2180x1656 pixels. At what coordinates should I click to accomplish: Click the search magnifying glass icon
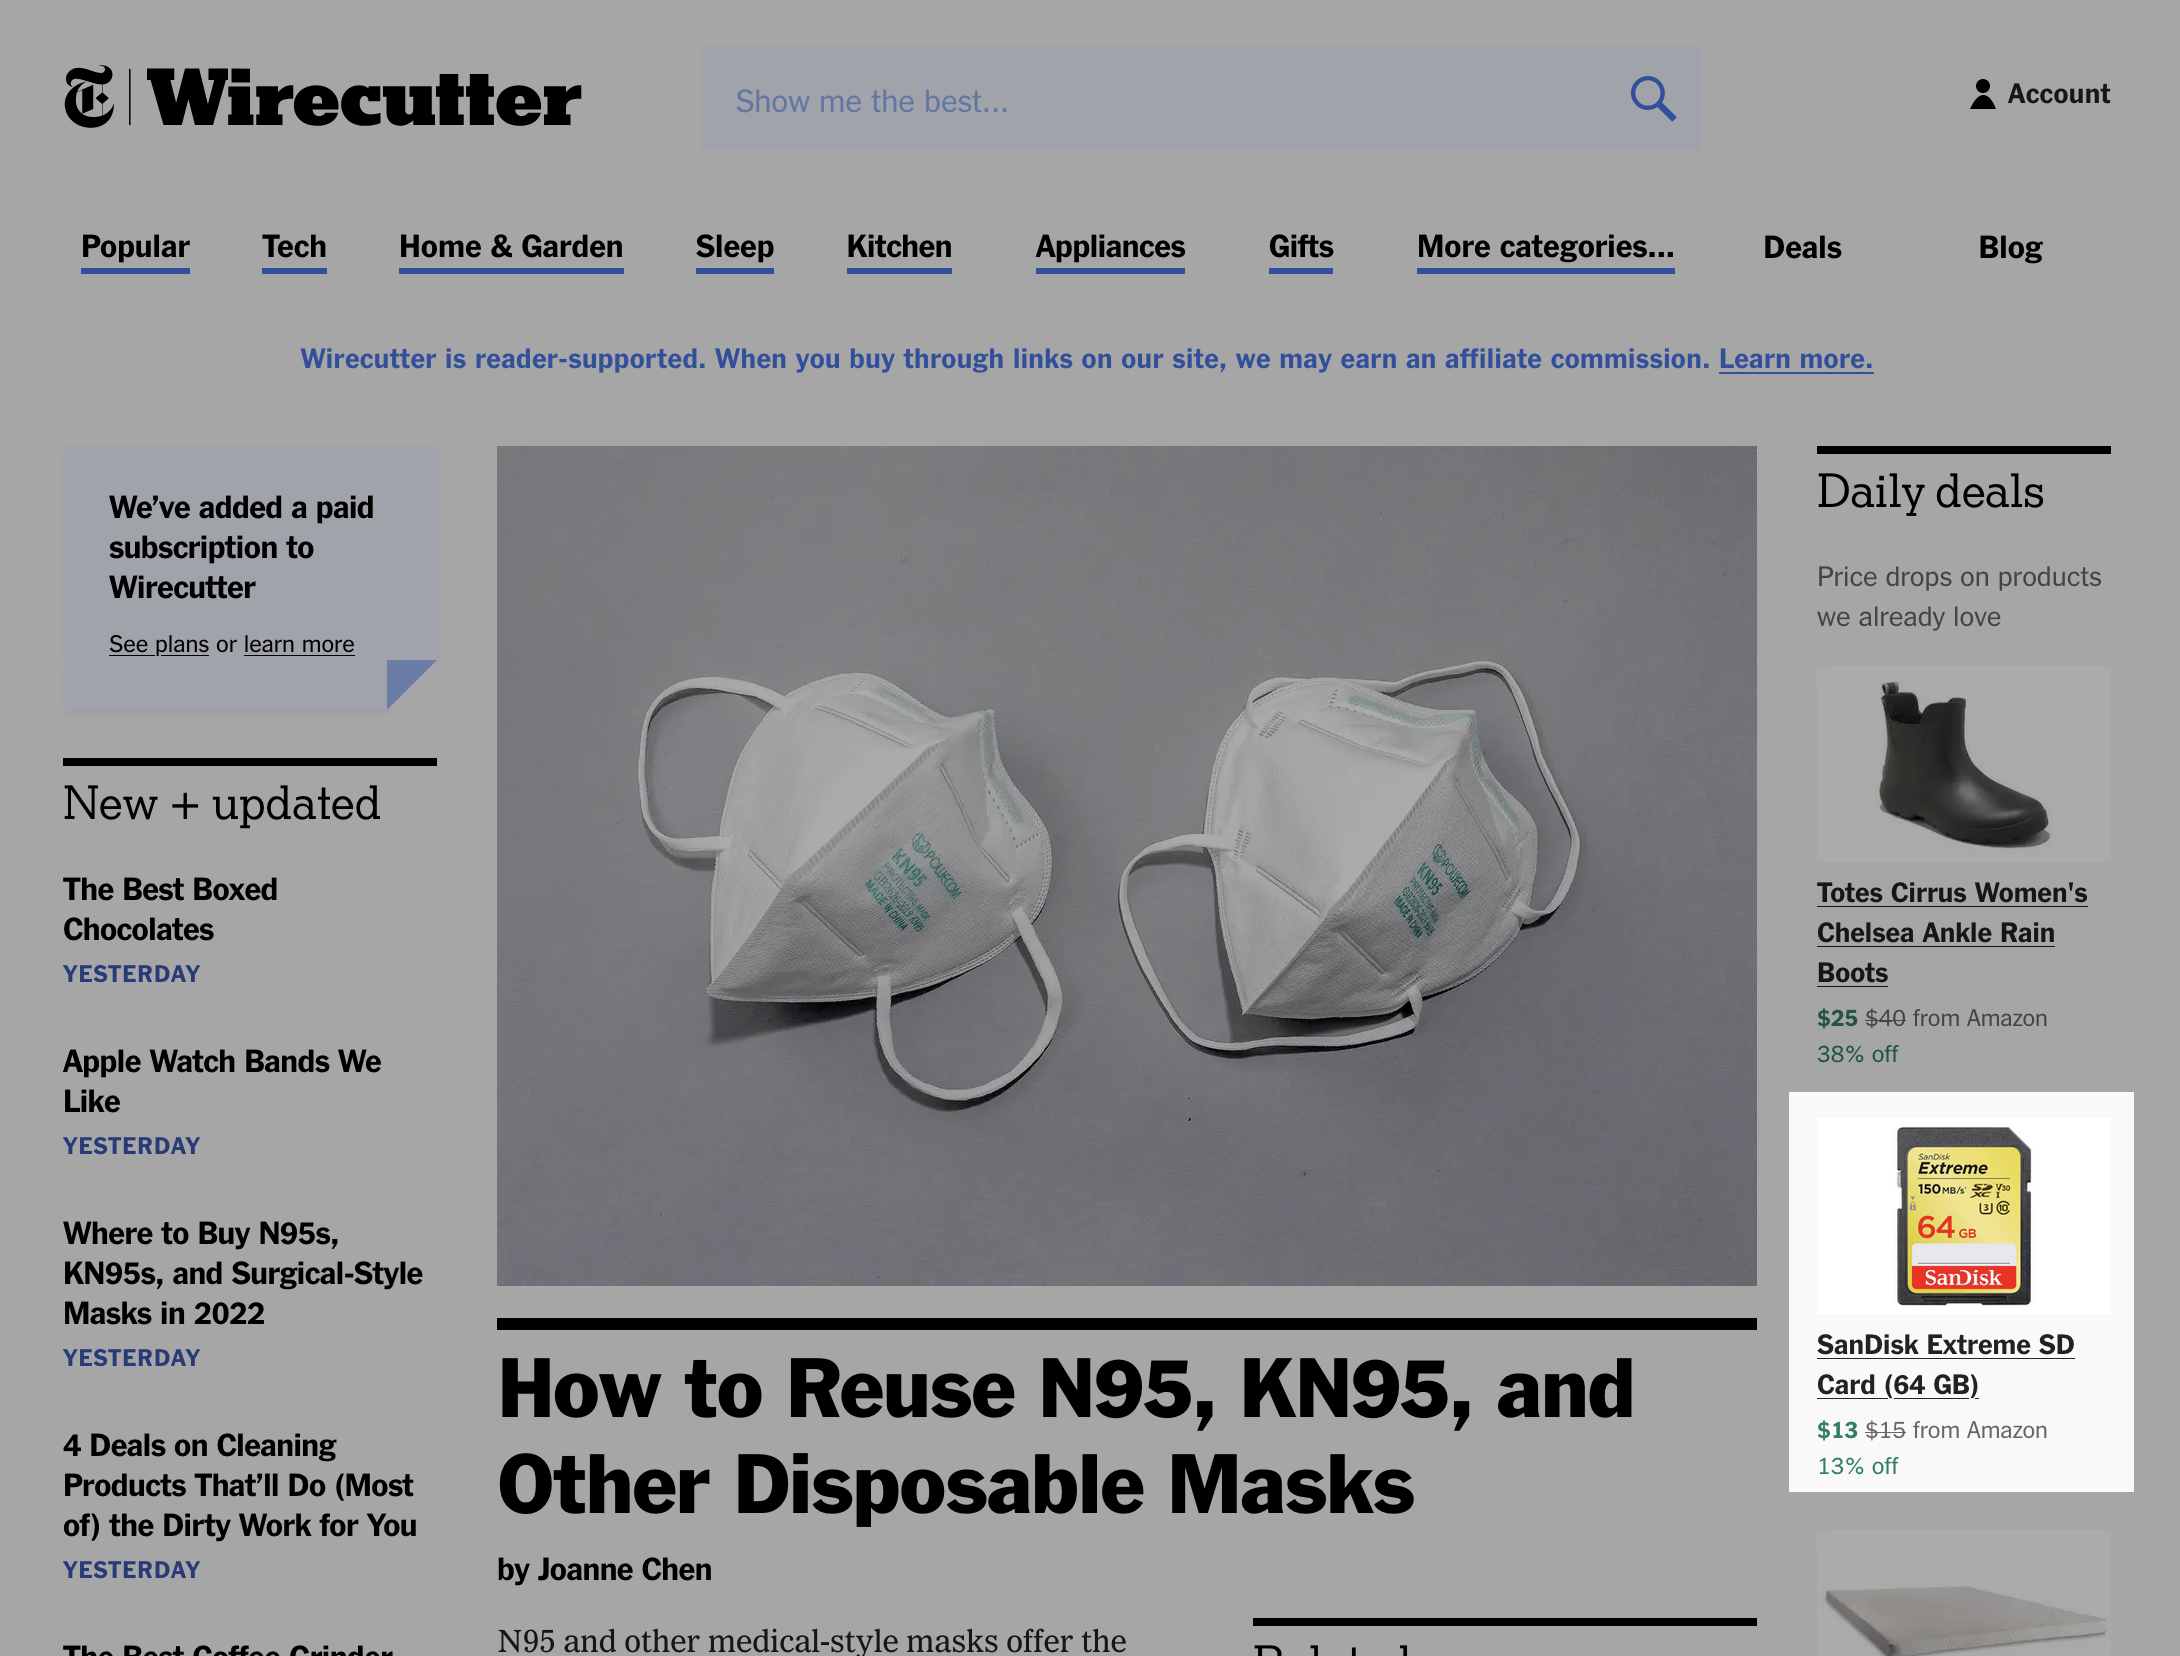coord(1653,99)
